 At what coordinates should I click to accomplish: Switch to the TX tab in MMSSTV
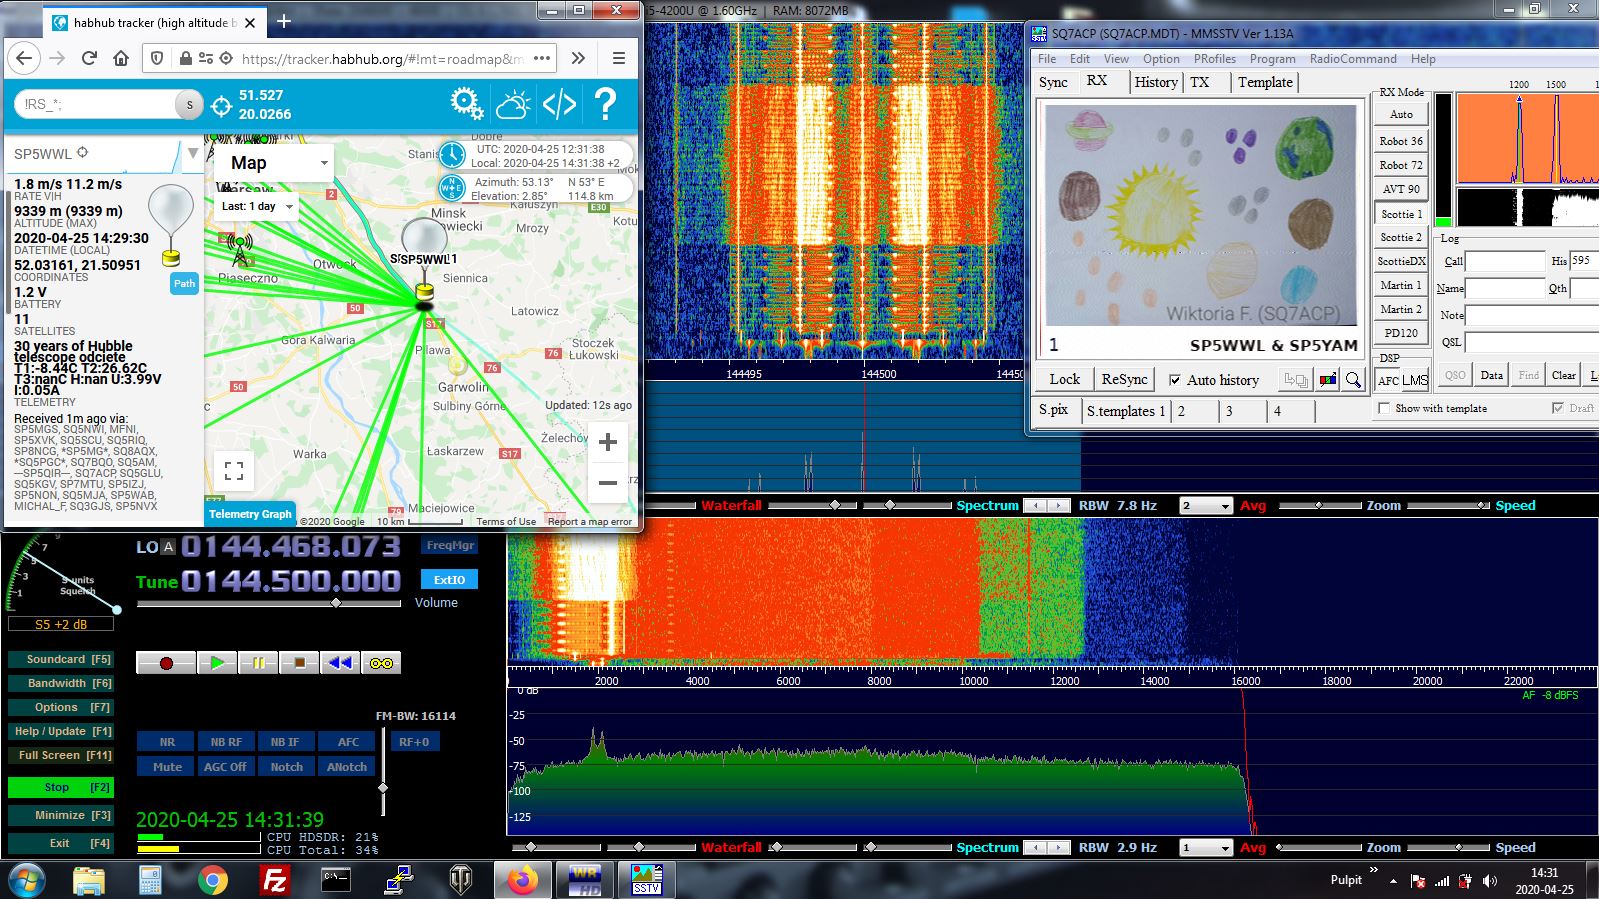1200,82
